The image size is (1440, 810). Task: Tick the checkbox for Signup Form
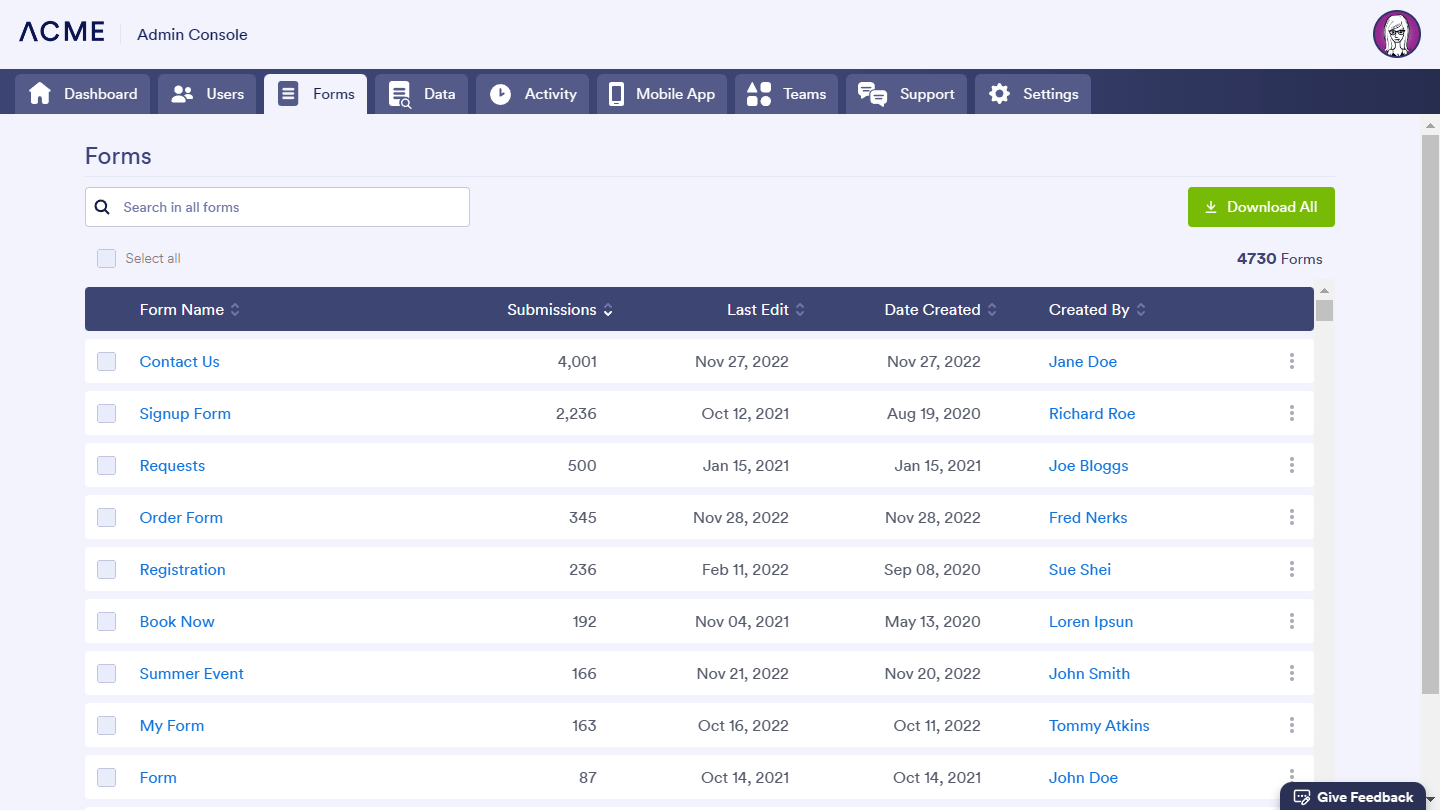click(106, 413)
